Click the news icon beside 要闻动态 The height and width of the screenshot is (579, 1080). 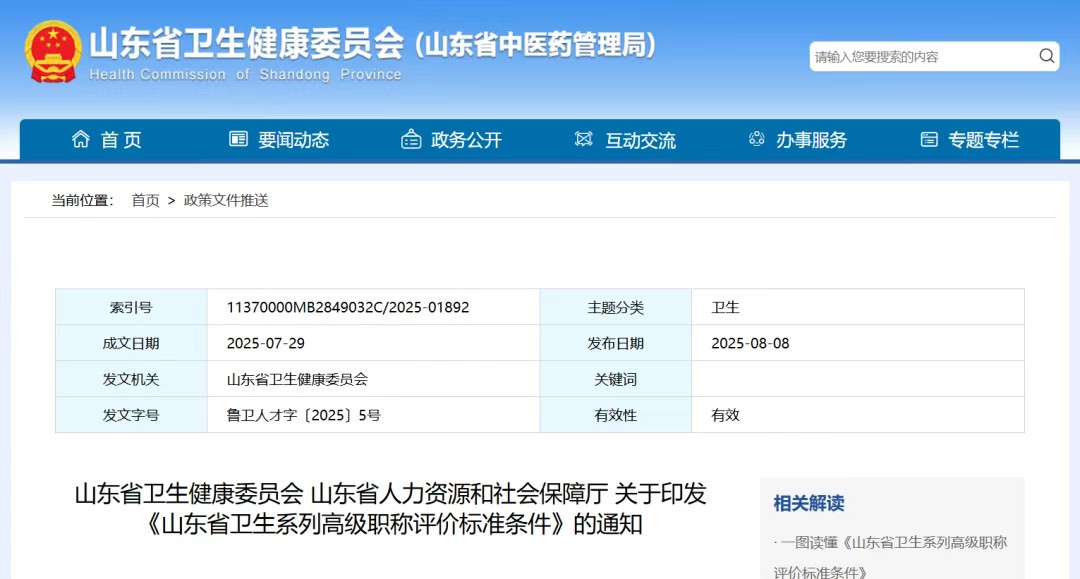coord(238,139)
